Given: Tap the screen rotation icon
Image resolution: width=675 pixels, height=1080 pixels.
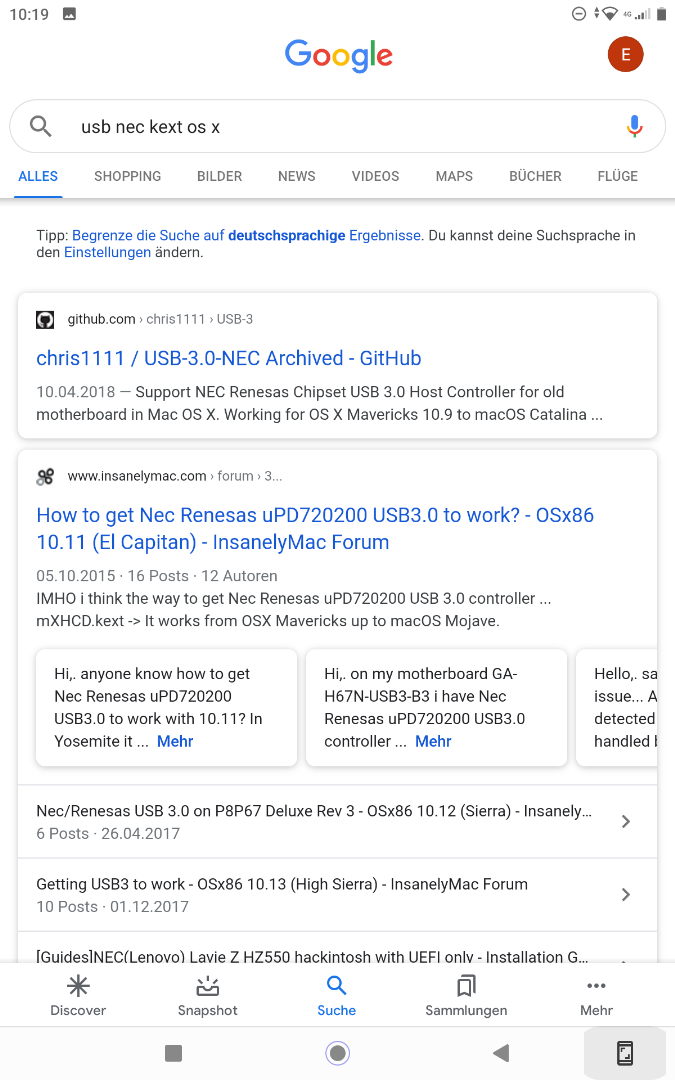Looking at the screenshot, I should pyautogui.click(x=624, y=1053).
